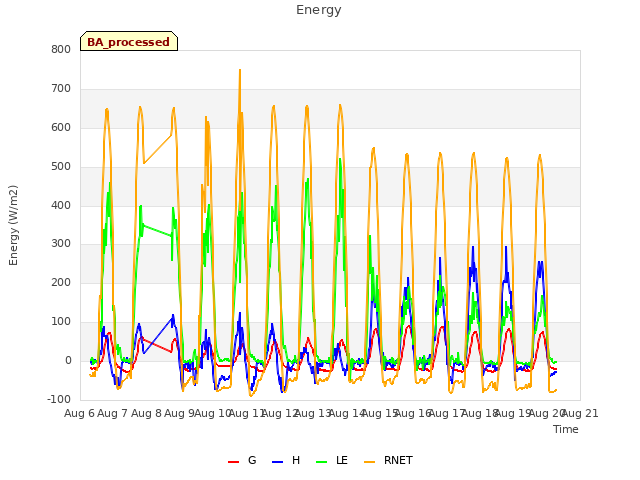Click the 700 y-axis tick label

coord(61,89)
